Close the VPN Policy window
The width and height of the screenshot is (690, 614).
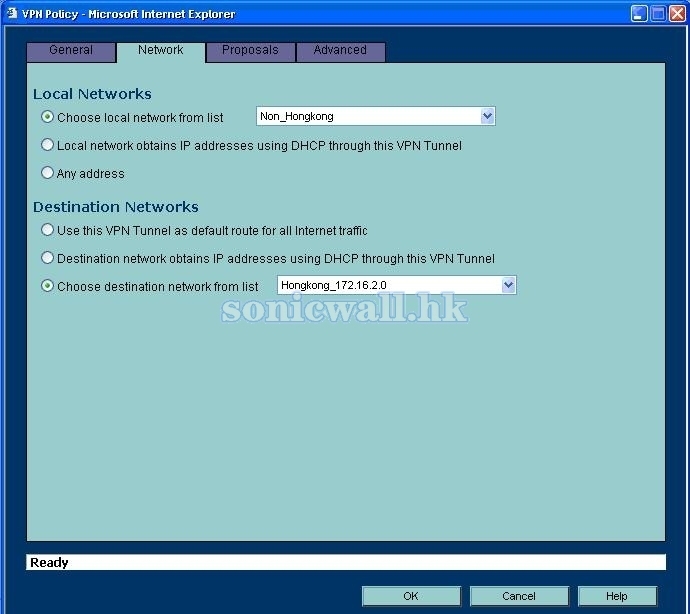point(677,14)
